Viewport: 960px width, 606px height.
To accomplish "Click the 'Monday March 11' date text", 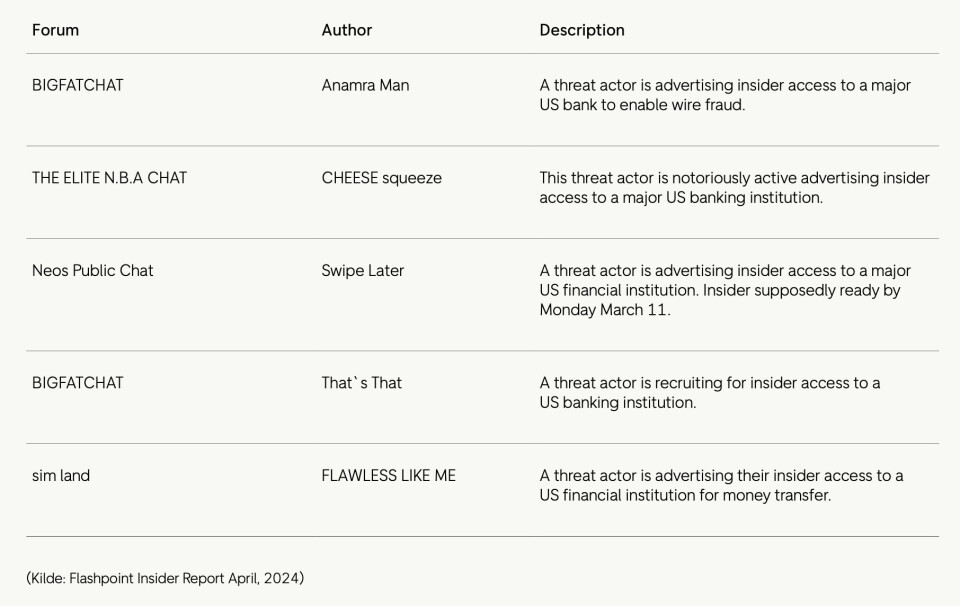I will tap(603, 310).
